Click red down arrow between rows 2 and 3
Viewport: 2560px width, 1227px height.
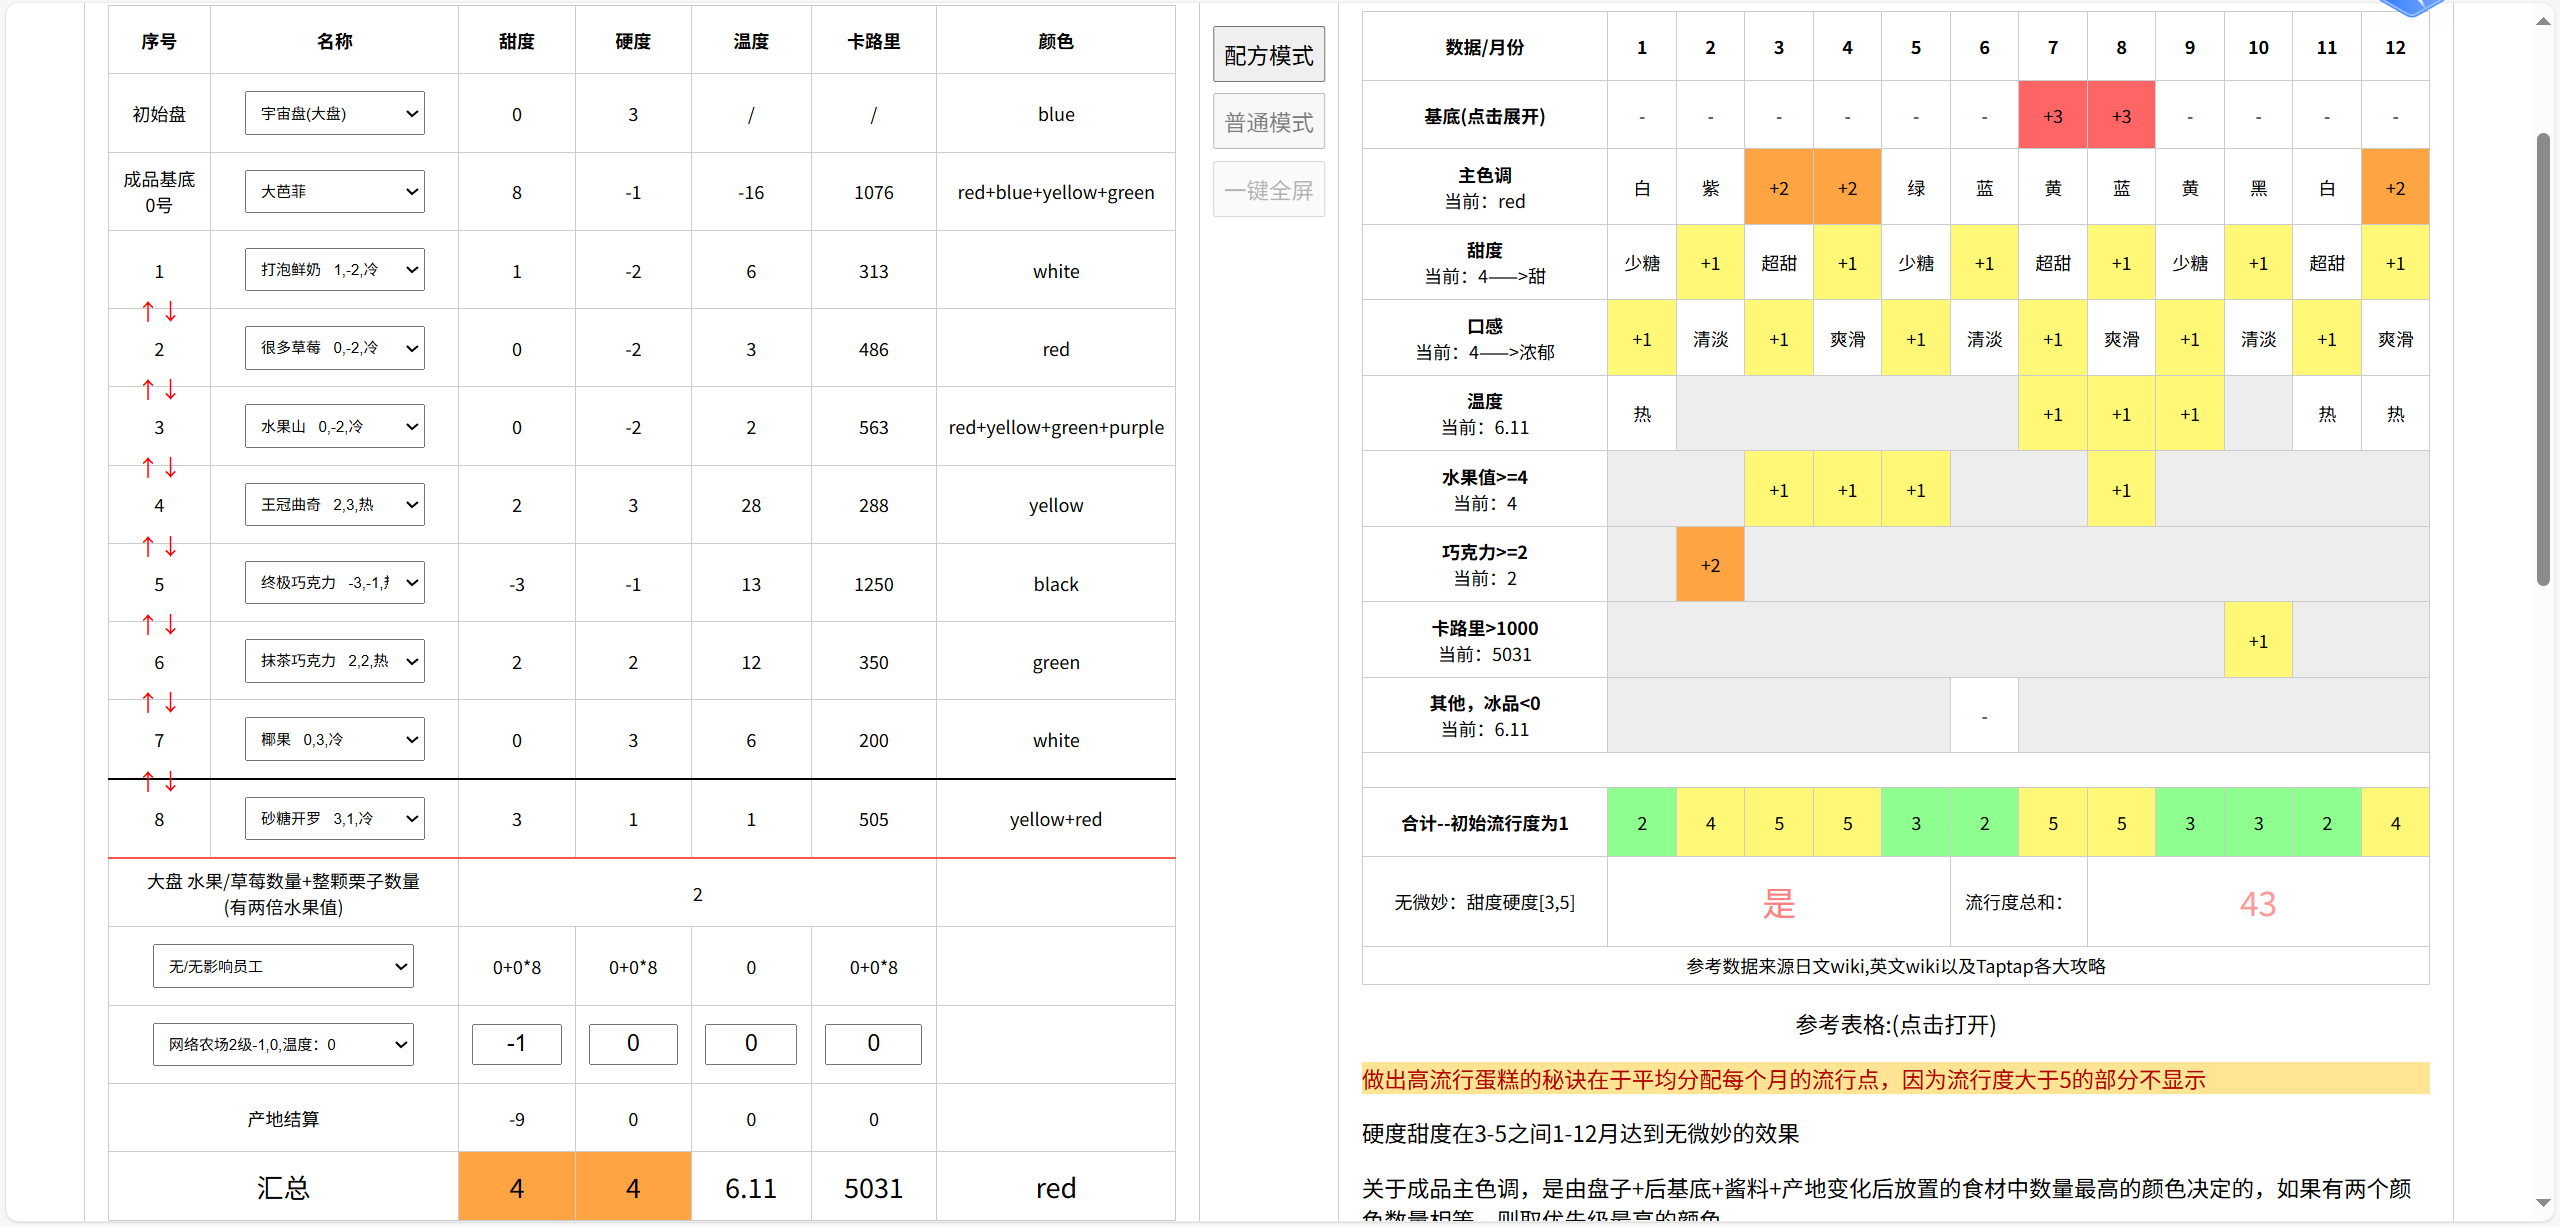tap(171, 390)
